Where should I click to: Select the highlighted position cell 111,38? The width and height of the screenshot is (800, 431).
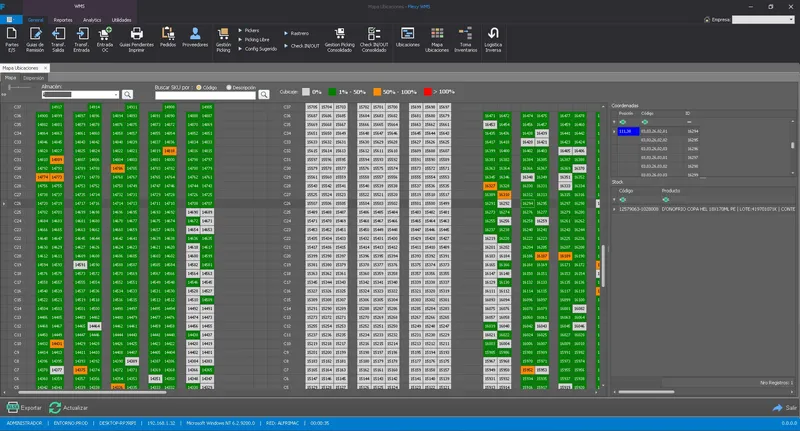pyautogui.click(x=628, y=131)
